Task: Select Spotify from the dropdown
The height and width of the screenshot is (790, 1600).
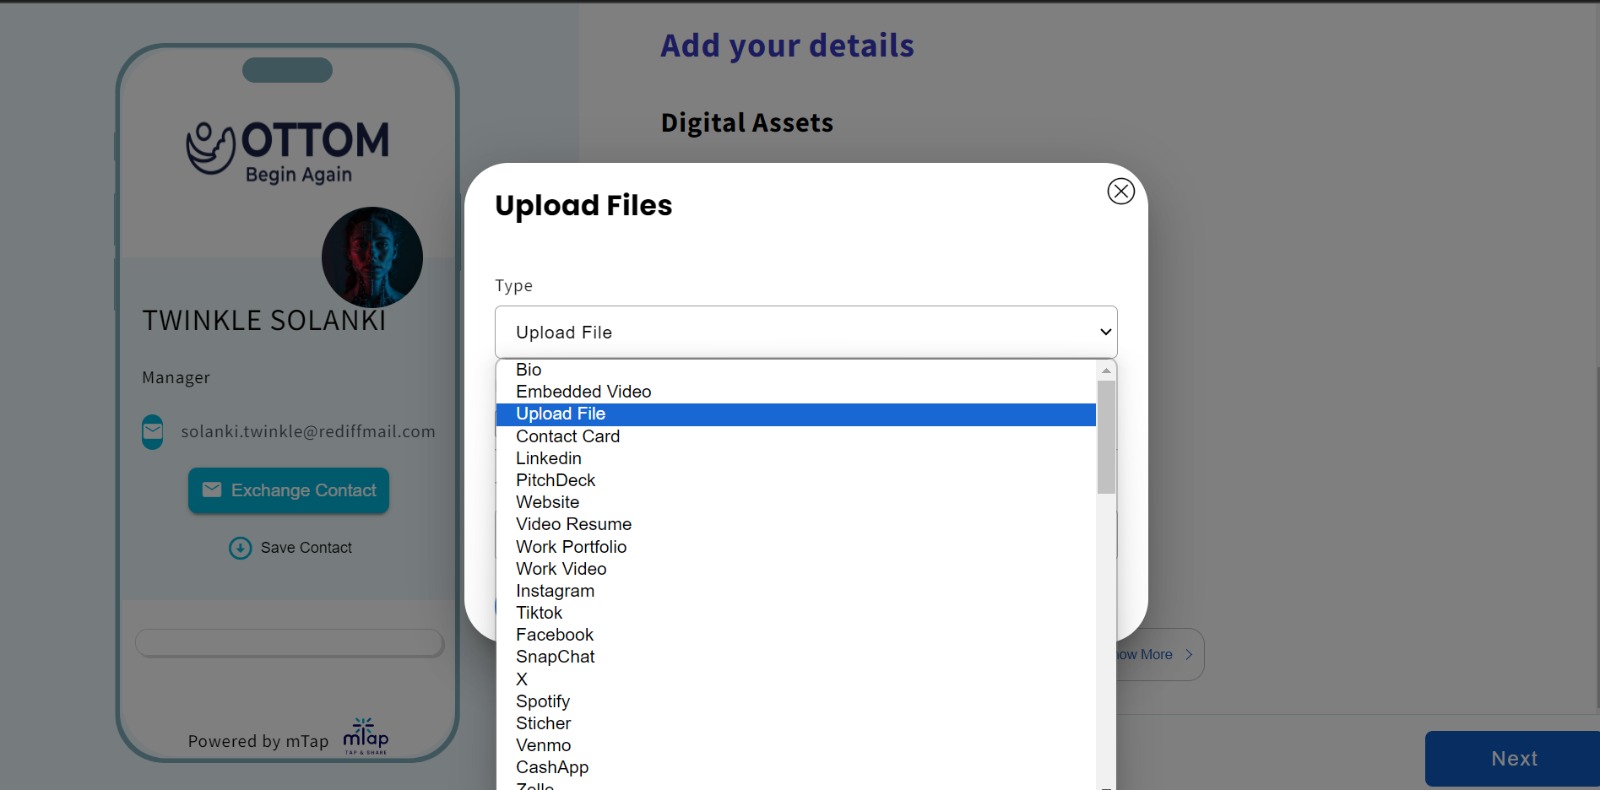Action: (796, 702)
